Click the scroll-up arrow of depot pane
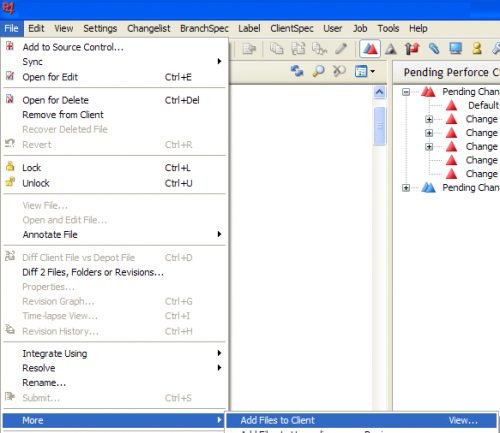Viewport: 500px width, 433px height. tap(379, 92)
